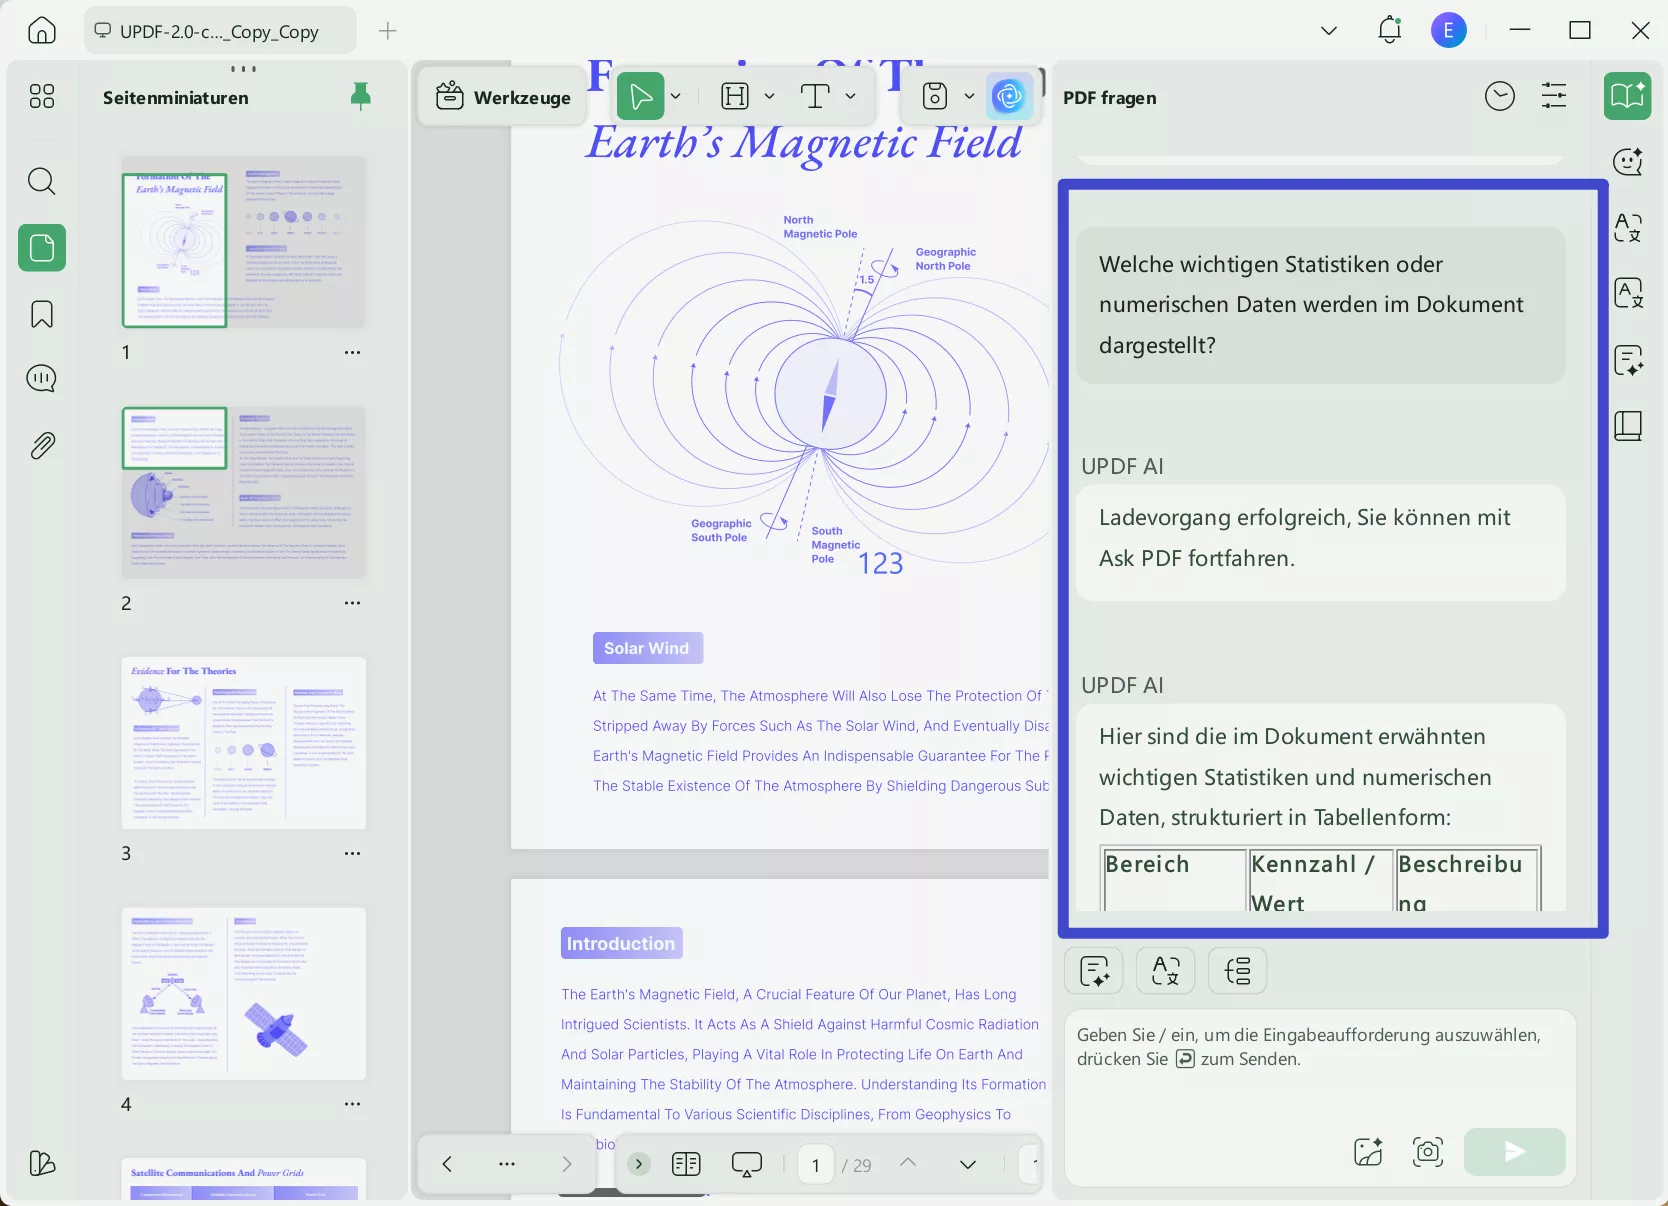This screenshot has width=1668, height=1206.
Task: Go to the Home icon
Action: click(x=42, y=30)
